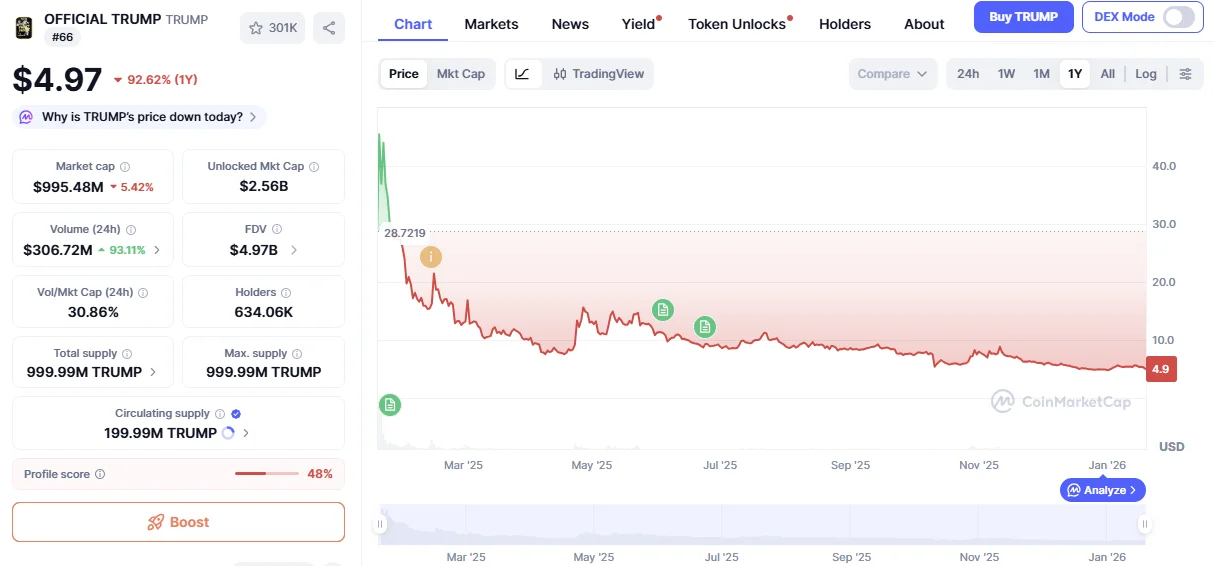The image size is (1213, 566).
Task: Click the #66 rank badge
Action: click(x=63, y=37)
